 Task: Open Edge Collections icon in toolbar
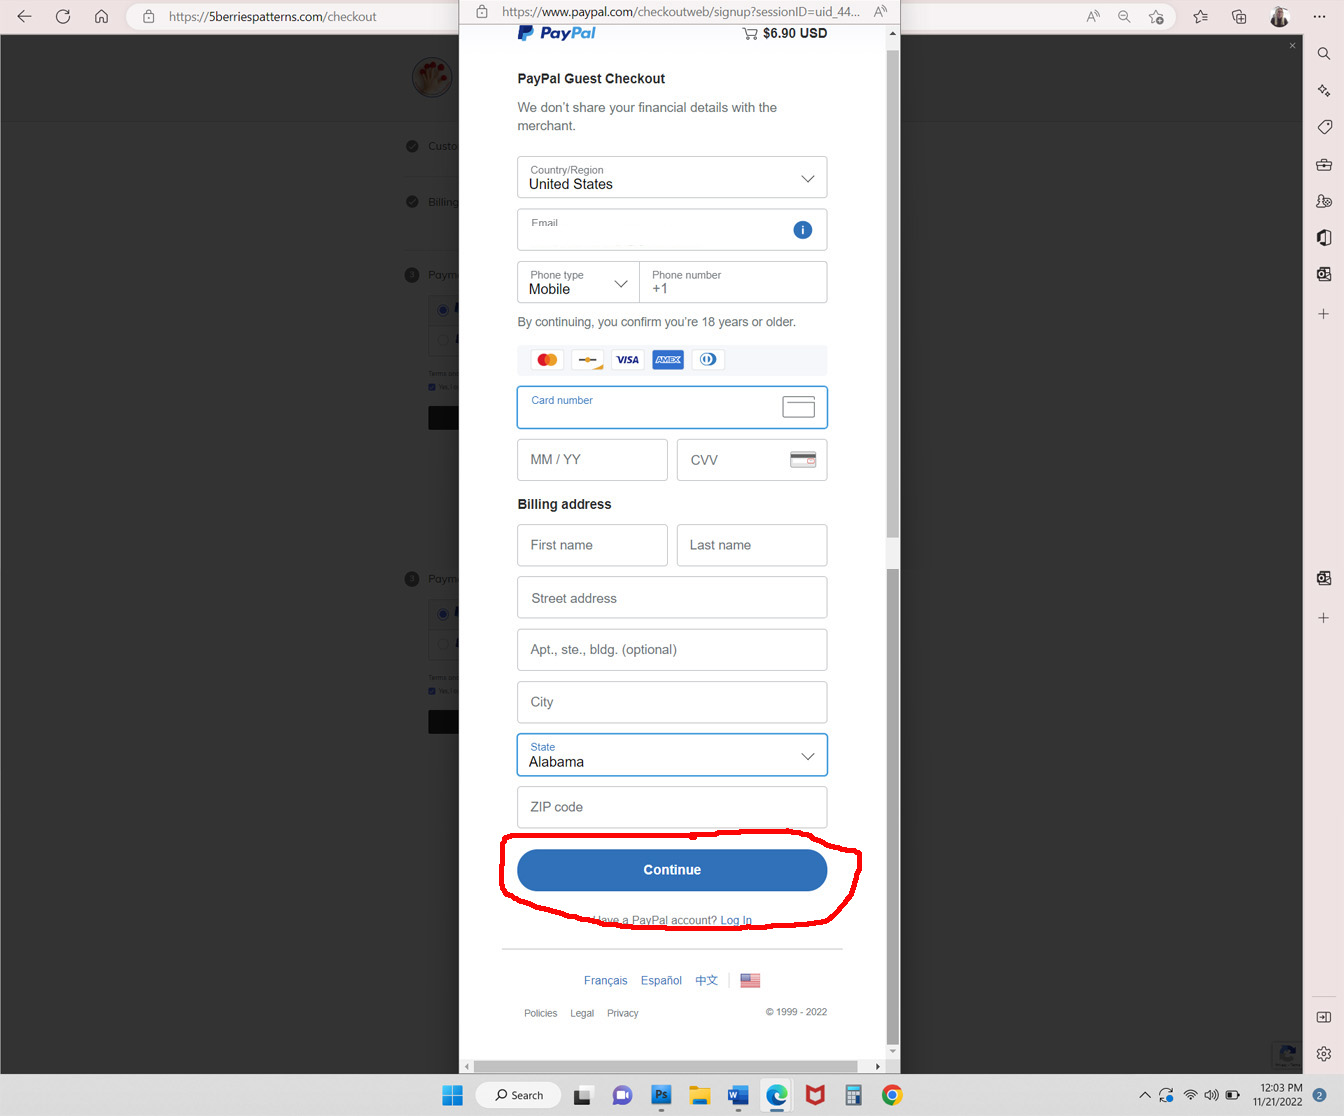click(x=1239, y=17)
